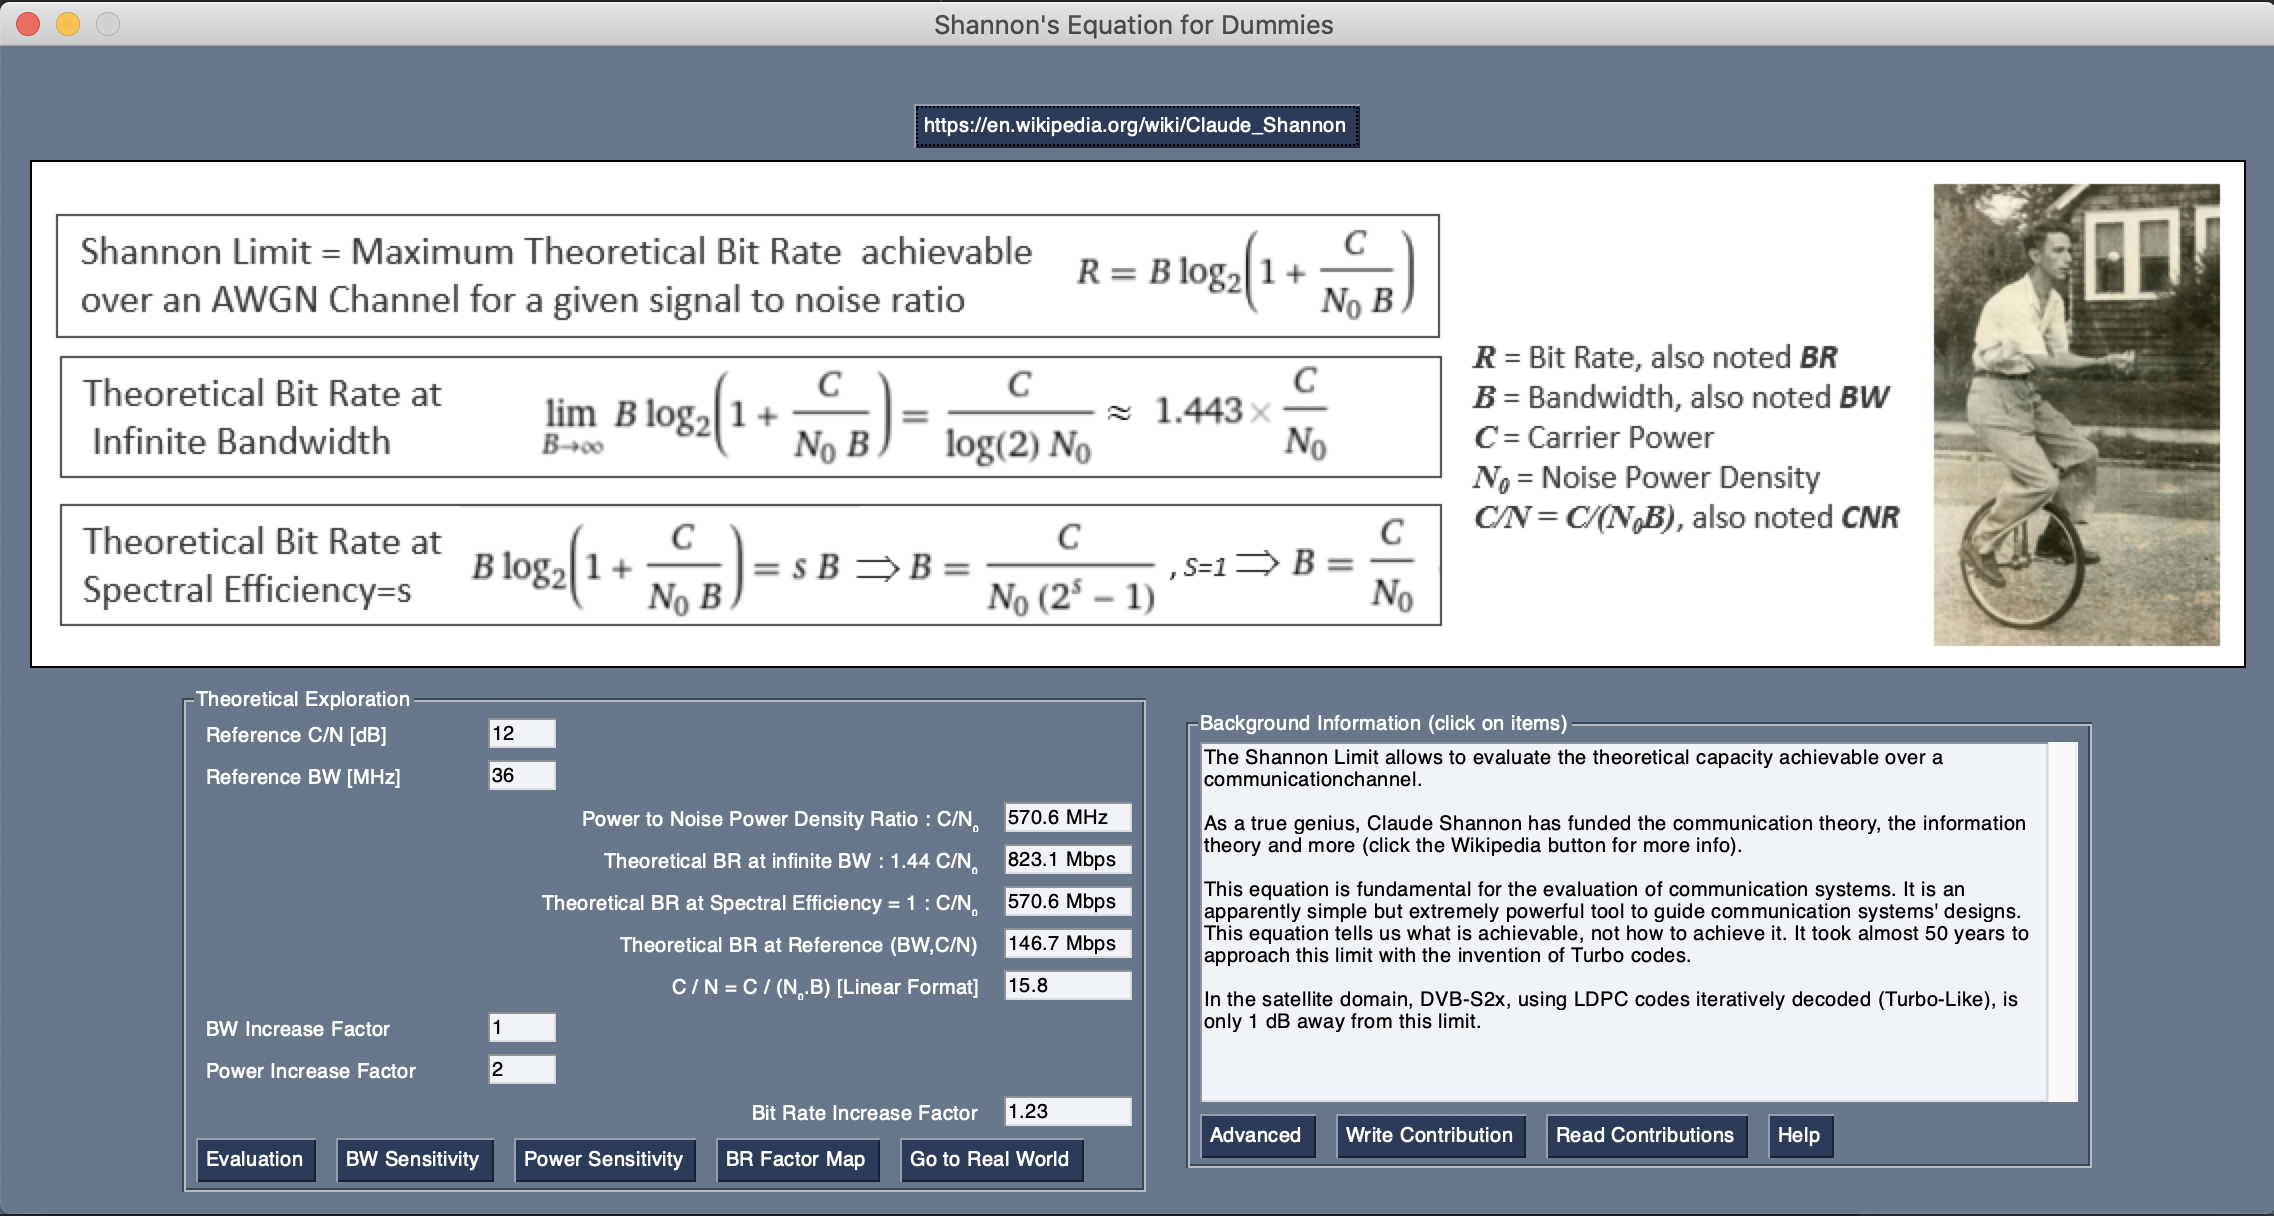Edit the Reference BW field showing 36
The image size is (2274, 1216).
[x=521, y=775]
